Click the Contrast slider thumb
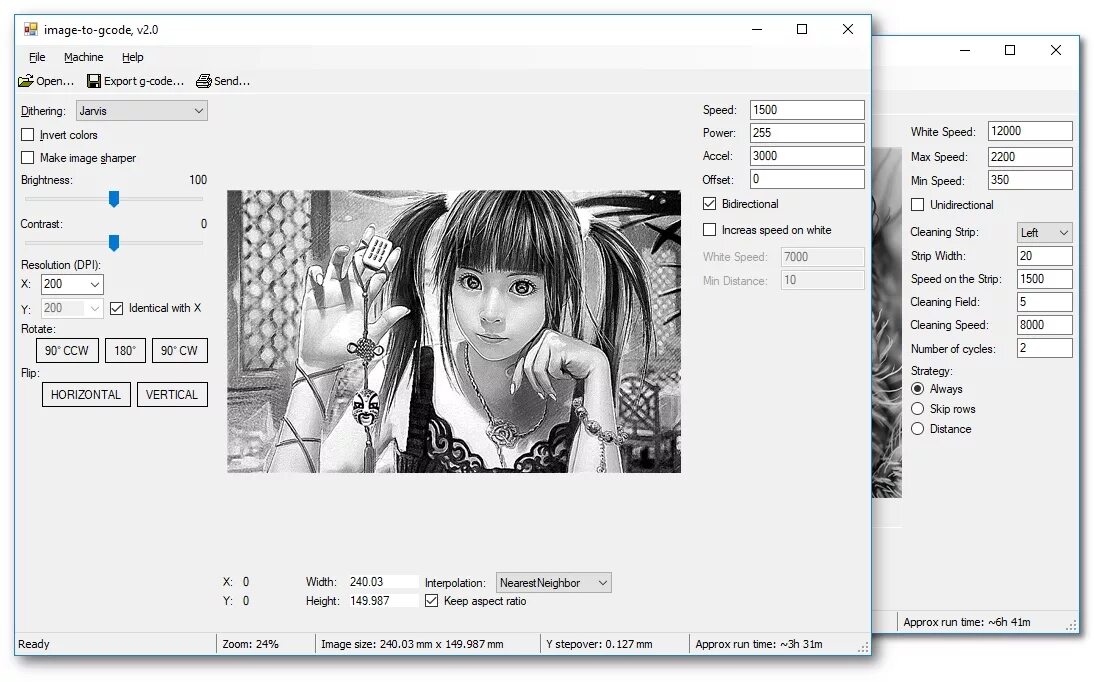This screenshot has width=1094, height=682. [x=114, y=243]
